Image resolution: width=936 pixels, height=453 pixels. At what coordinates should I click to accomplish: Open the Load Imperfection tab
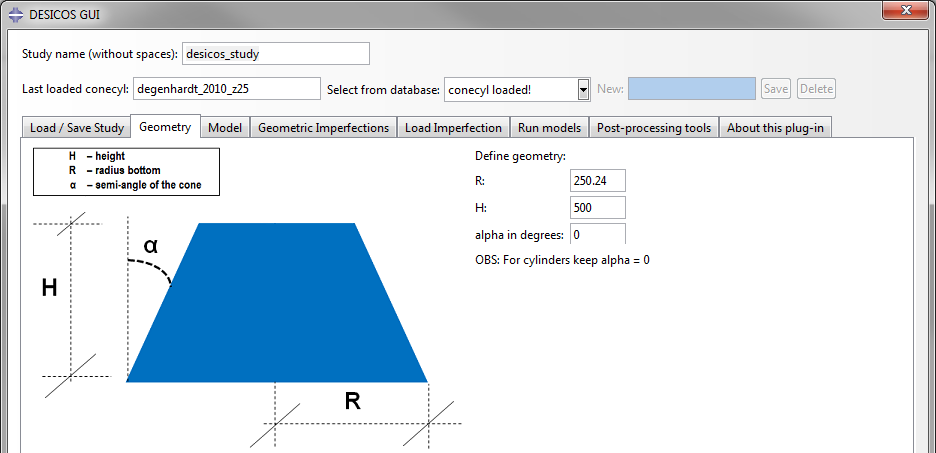click(453, 128)
